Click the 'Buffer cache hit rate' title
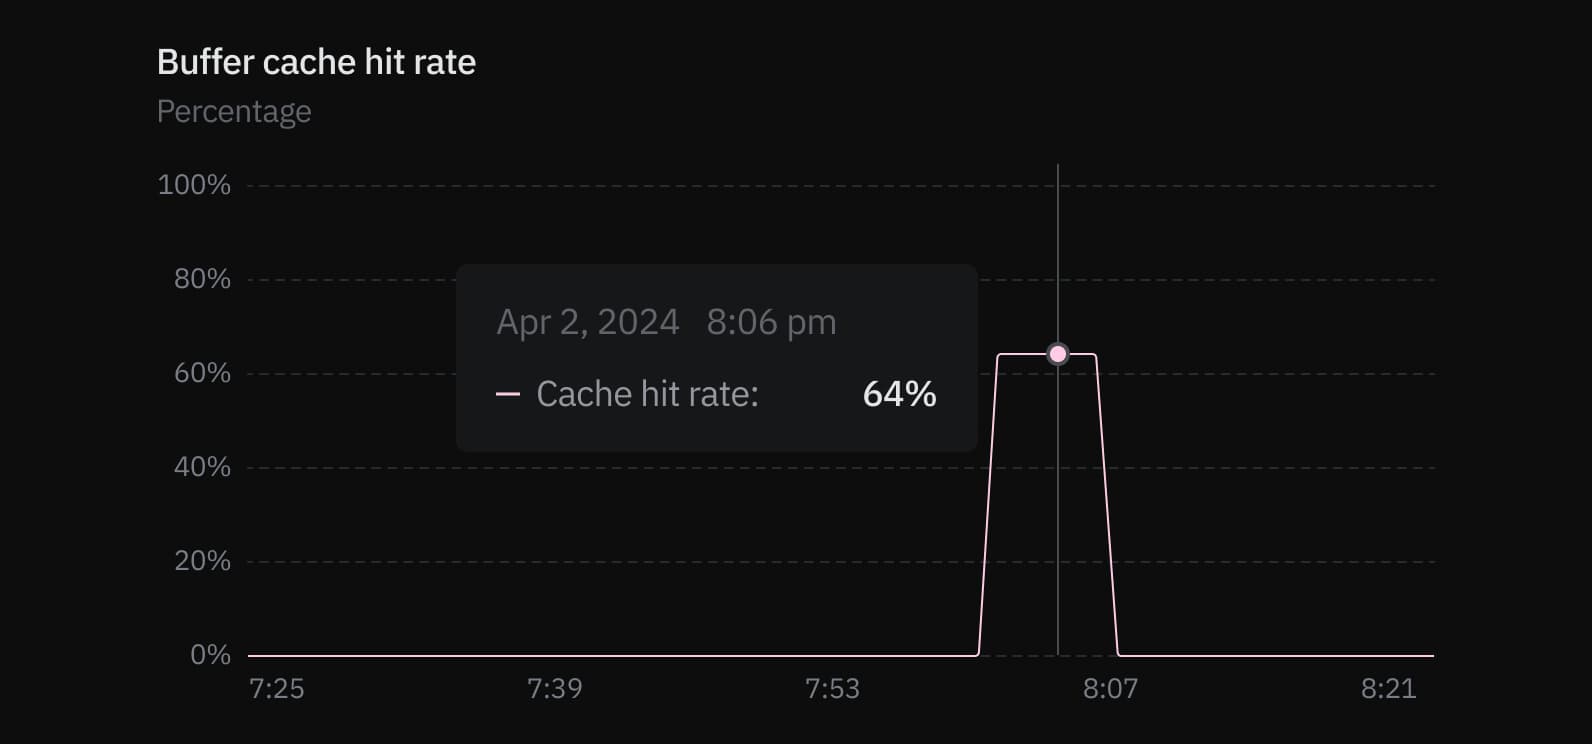Screen dimensions: 1592x744 click(316, 62)
